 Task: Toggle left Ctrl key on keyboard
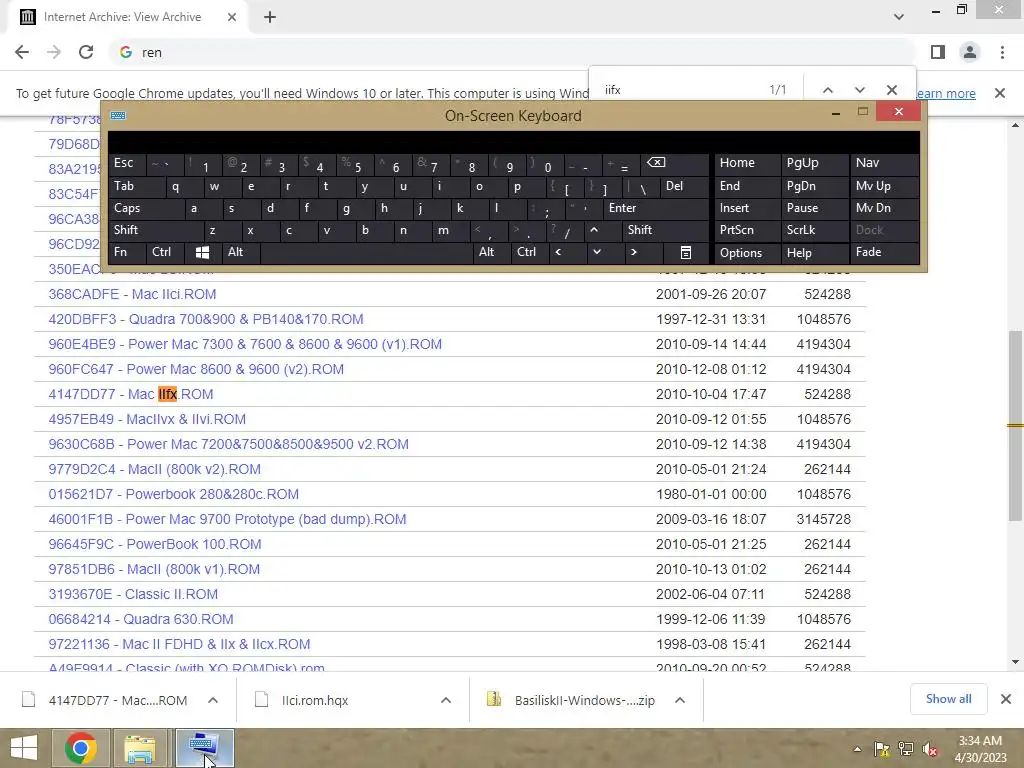(165, 252)
